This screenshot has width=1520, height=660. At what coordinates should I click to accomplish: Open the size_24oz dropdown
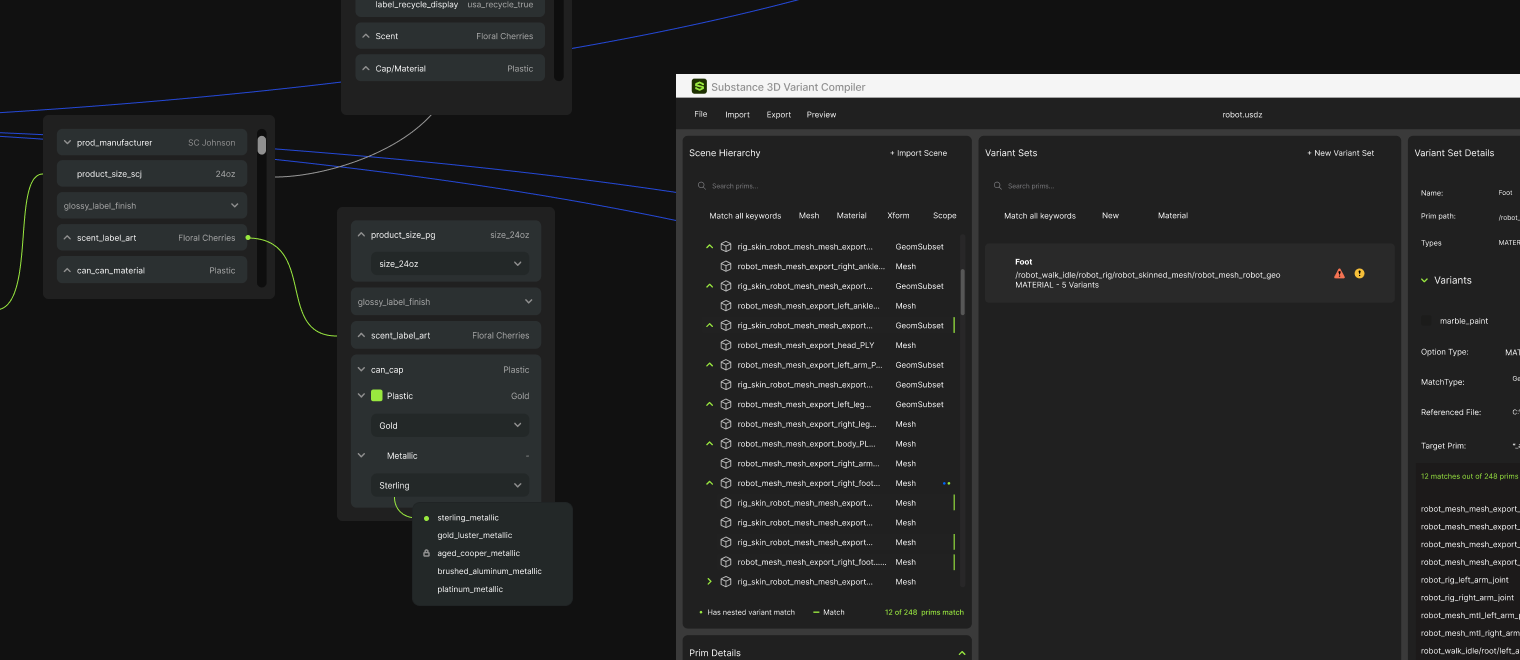(449, 264)
